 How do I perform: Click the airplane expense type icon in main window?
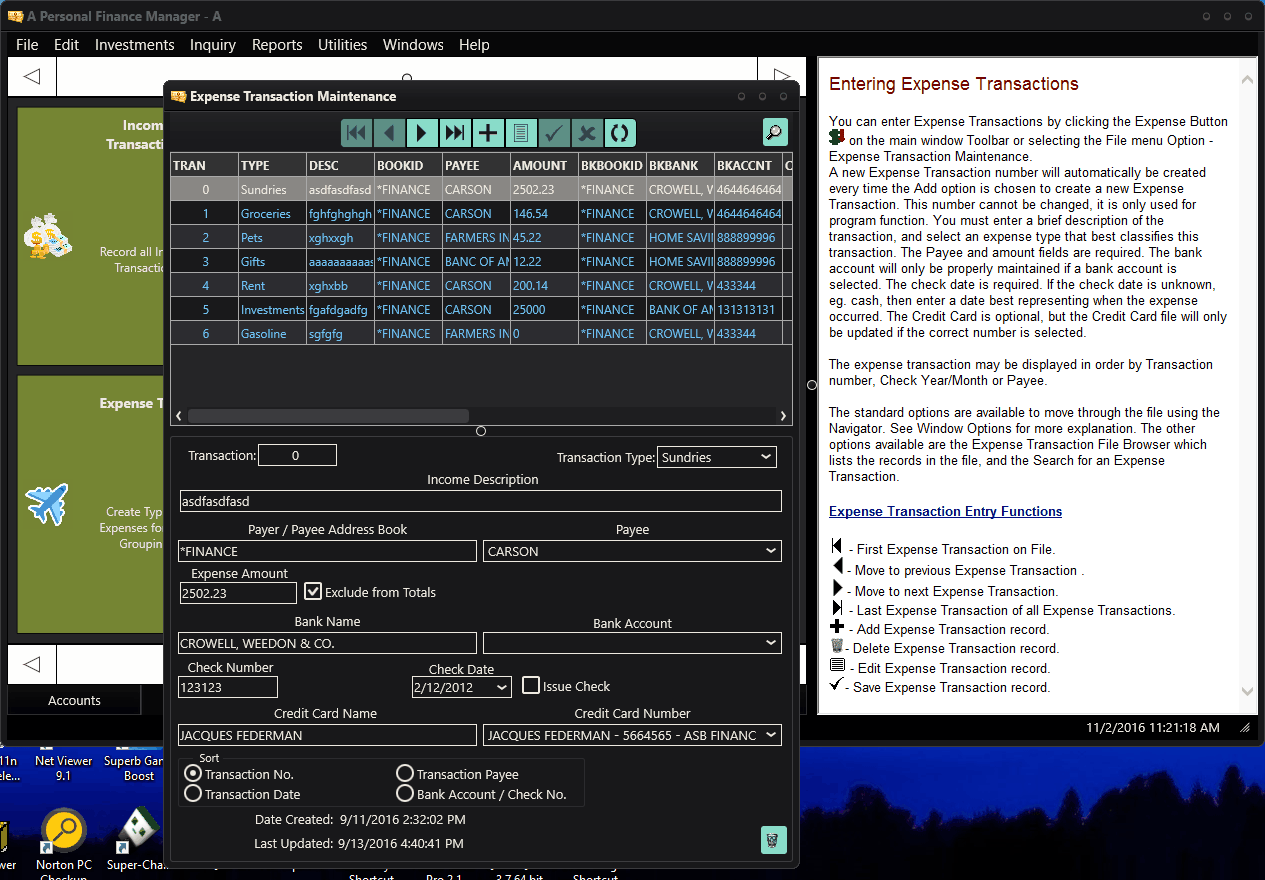[x=47, y=502]
